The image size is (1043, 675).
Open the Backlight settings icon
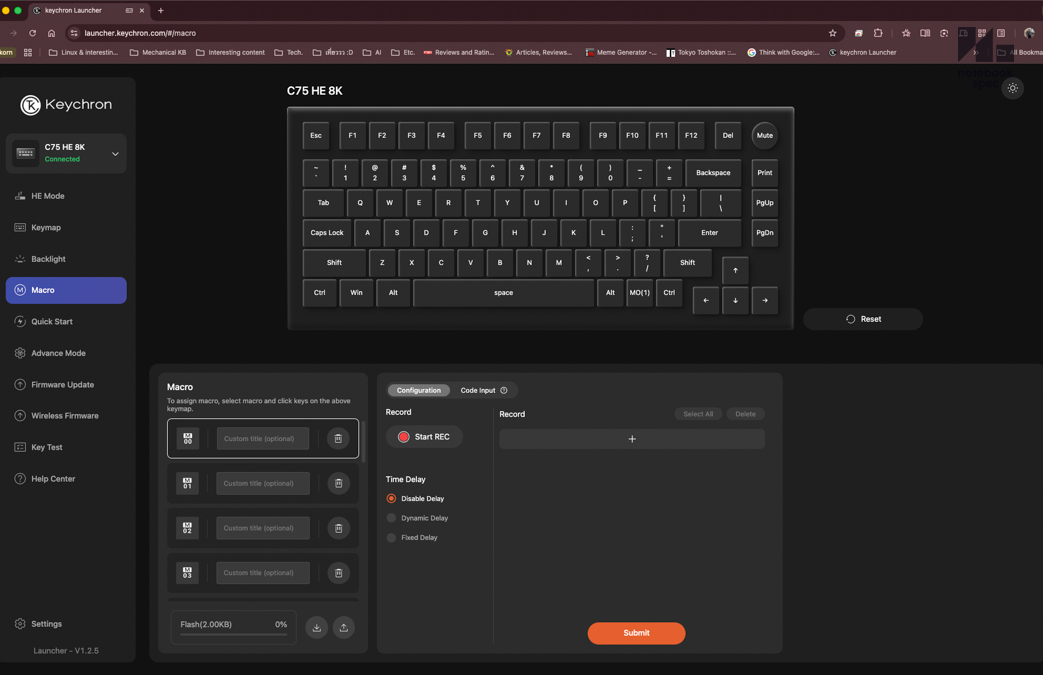(x=22, y=258)
